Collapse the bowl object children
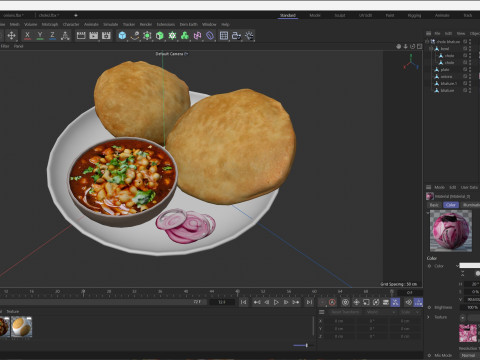Screen dimensions: 480x360 pyautogui.click(x=431, y=49)
